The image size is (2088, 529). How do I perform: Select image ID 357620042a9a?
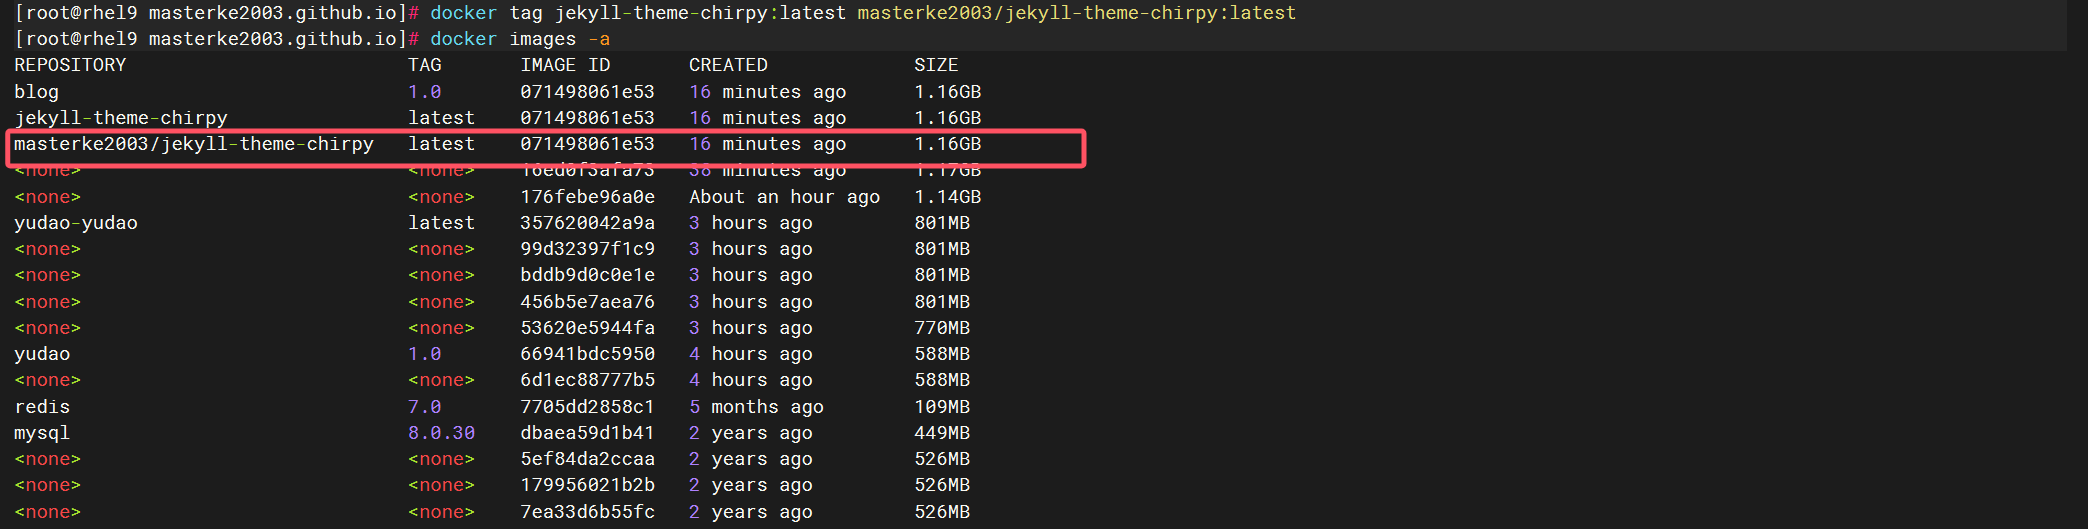point(587,223)
